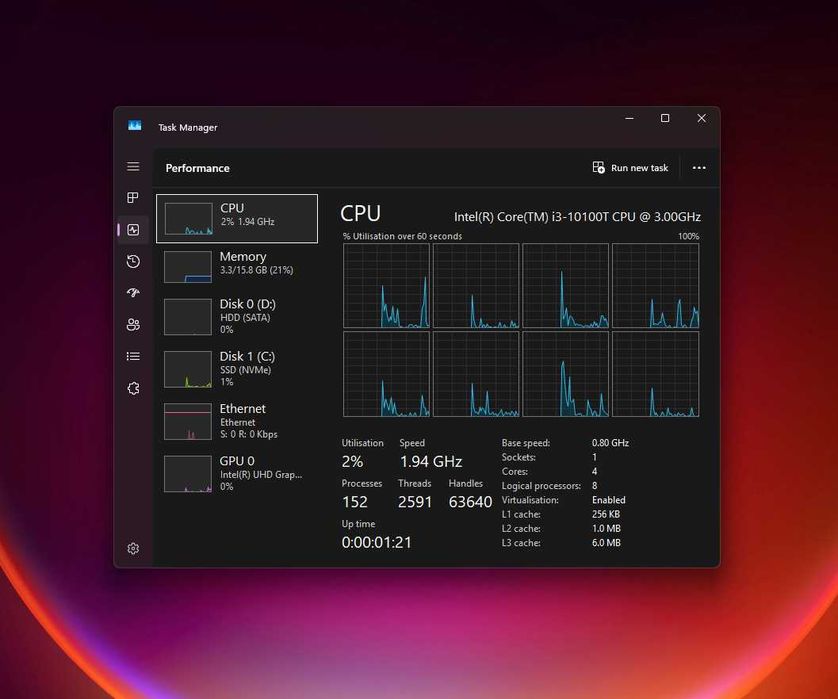The image size is (838, 699).
Task: Select the GPU 0 entry
Action: click(x=237, y=473)
